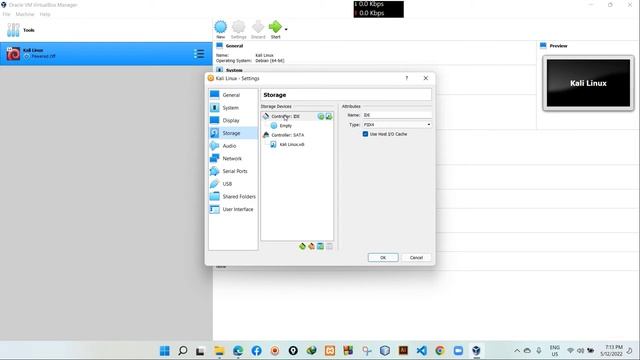Select Controller: SATA in storage tree

pyautogui.click(x=288, y=135)
